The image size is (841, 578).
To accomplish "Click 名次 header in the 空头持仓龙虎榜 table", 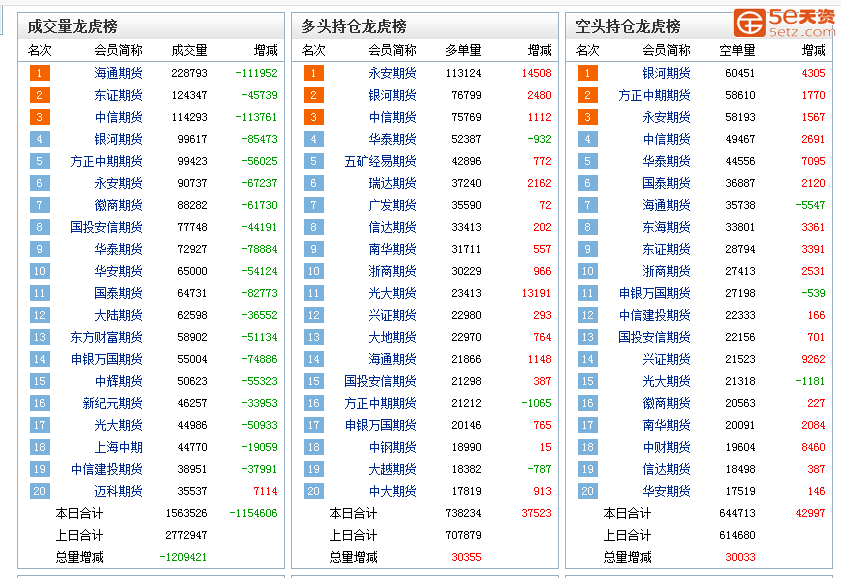I will click(588, 50).
